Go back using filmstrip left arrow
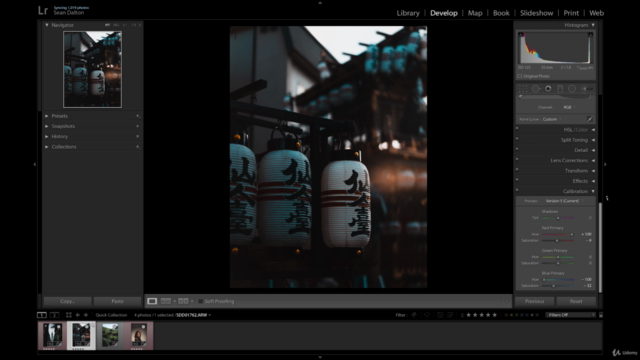640x360 pixels. click(78, 315)
